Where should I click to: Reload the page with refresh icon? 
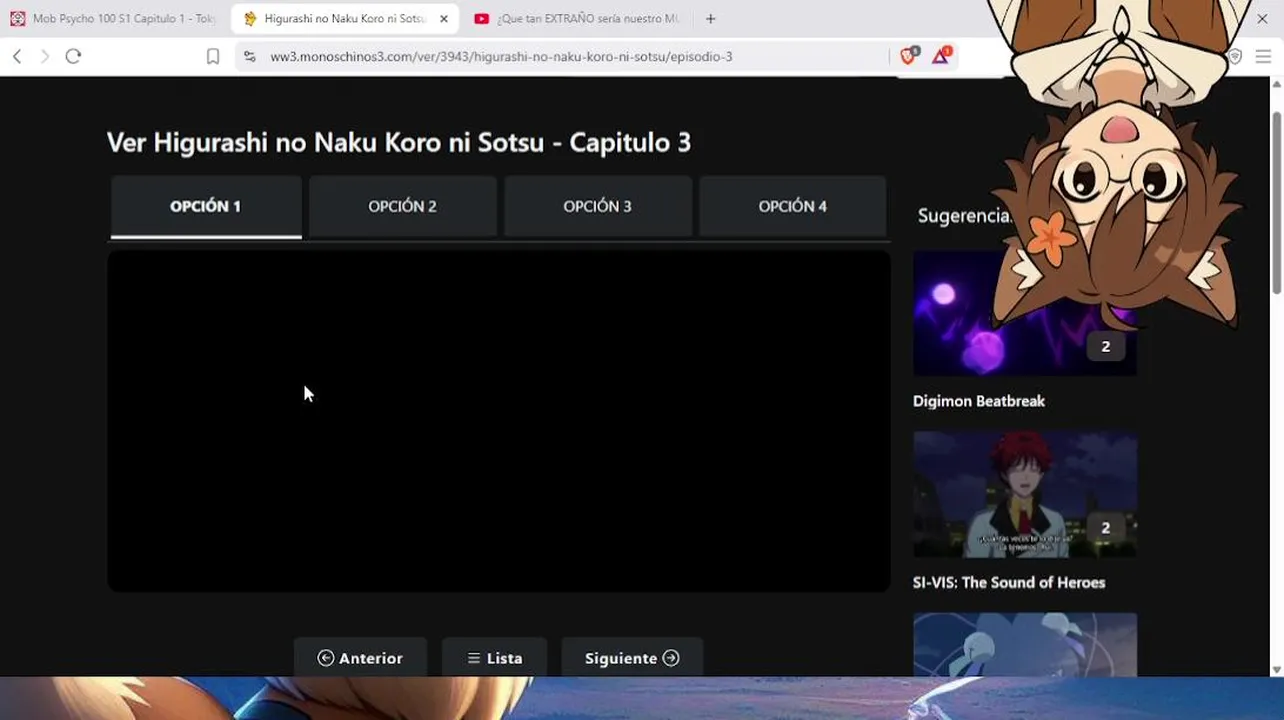73,57
